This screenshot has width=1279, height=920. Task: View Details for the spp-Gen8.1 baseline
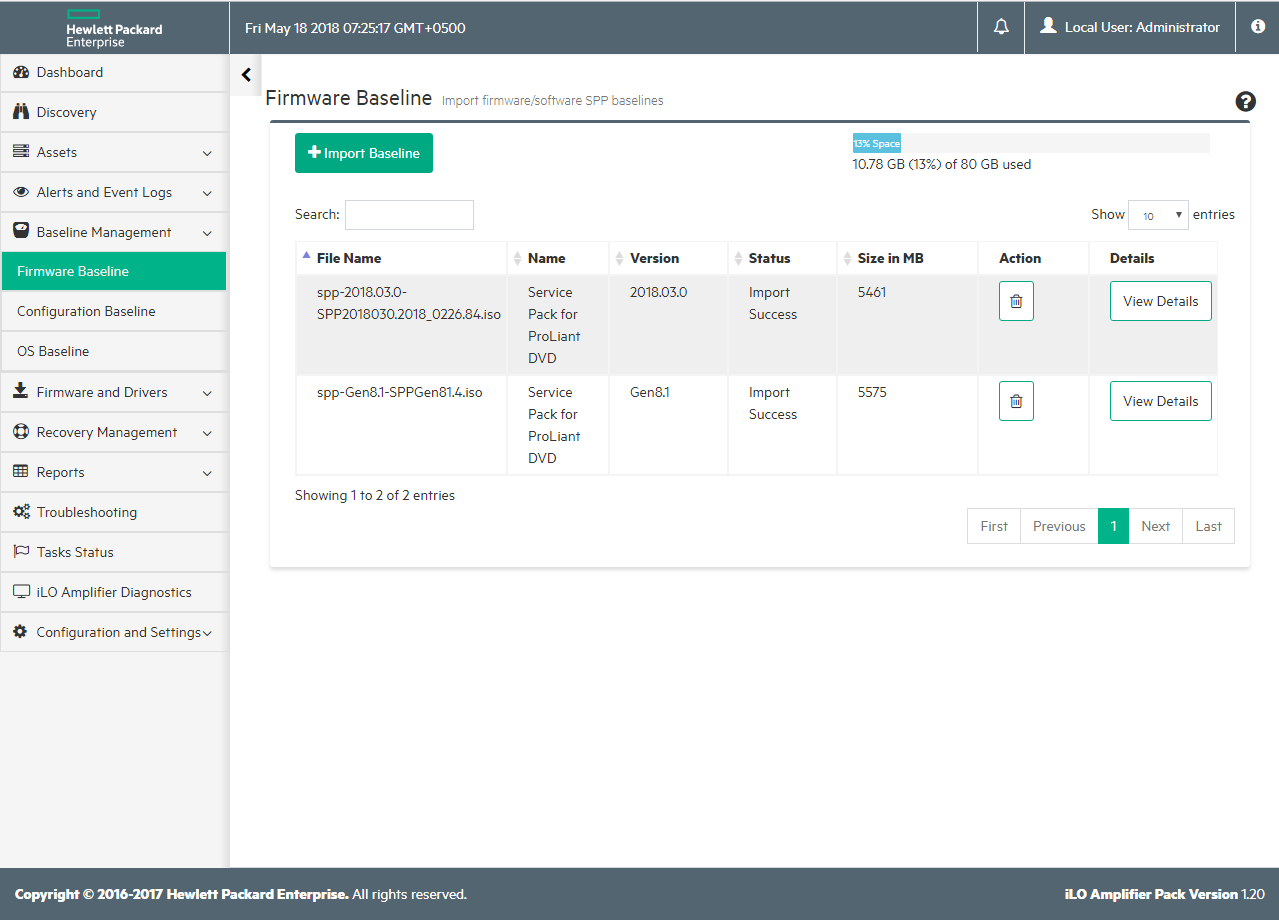point(1160,401)
